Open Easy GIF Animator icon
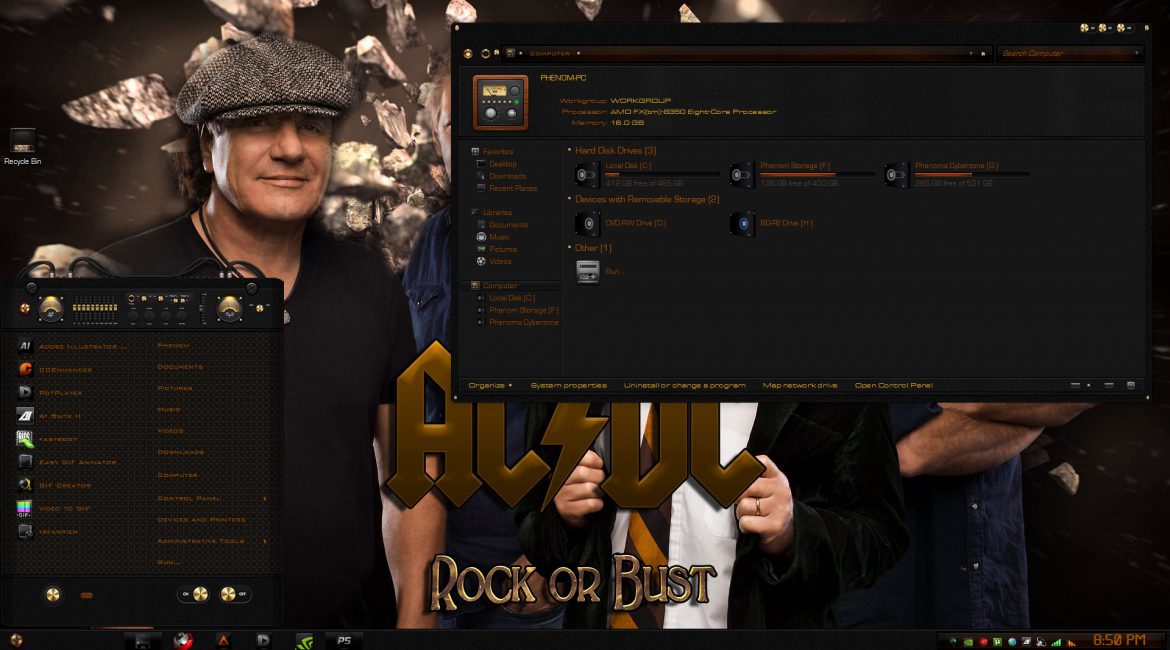Screen dimensions: 1170x650 coord(25,462)
